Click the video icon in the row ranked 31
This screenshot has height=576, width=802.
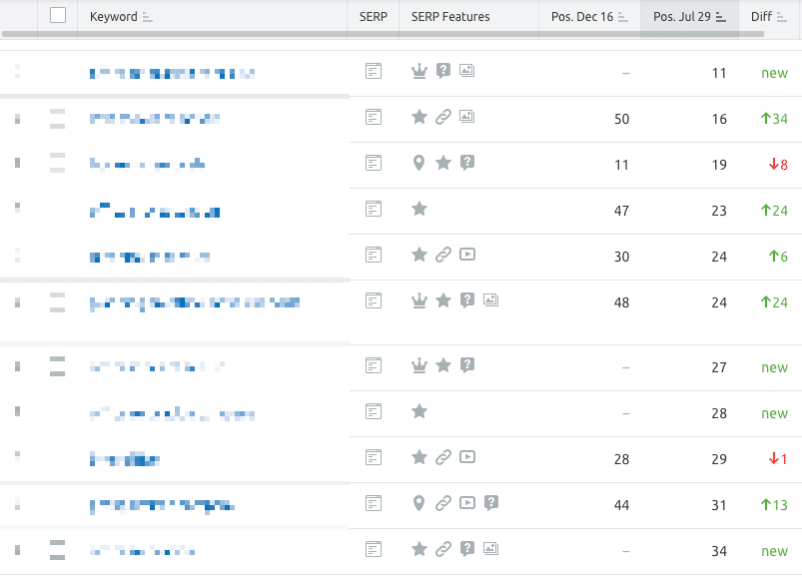pos(467,503)
